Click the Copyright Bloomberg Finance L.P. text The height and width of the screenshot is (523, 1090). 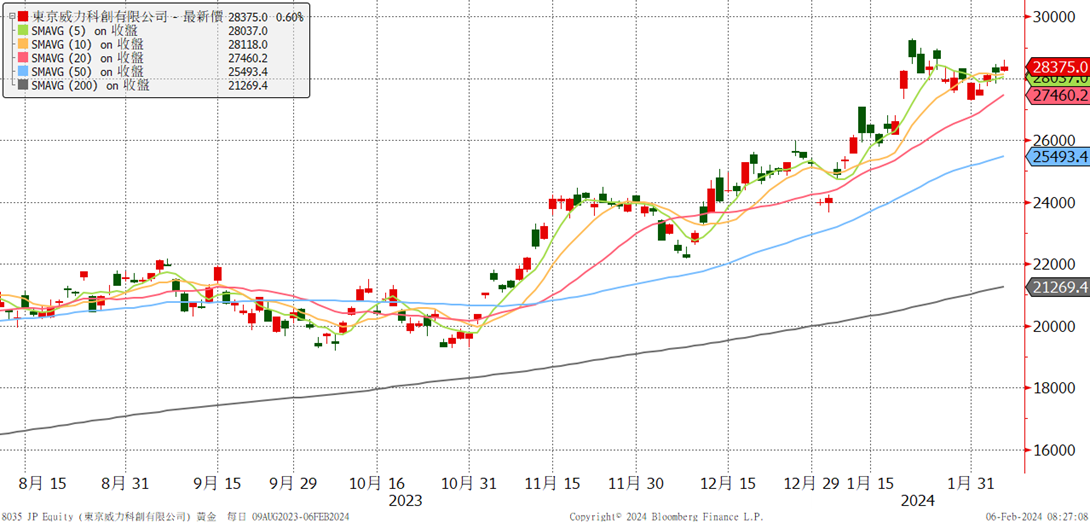coord(666,517)
